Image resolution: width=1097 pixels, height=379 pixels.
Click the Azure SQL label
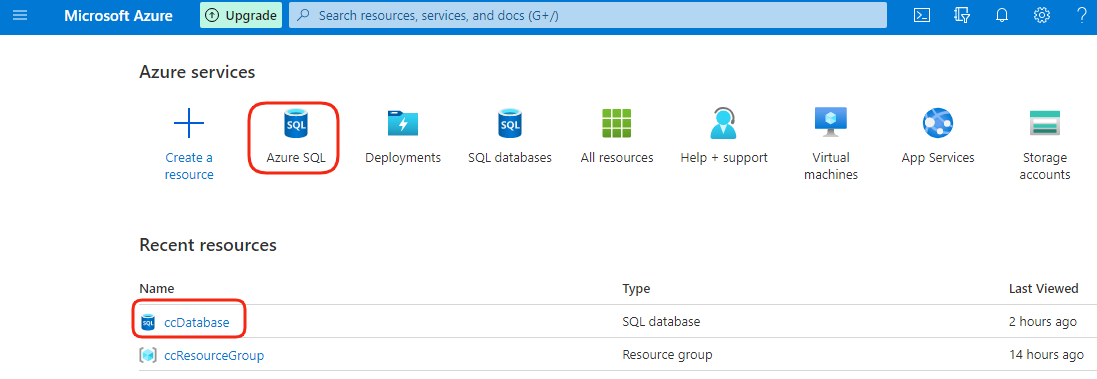pos(296,158)
